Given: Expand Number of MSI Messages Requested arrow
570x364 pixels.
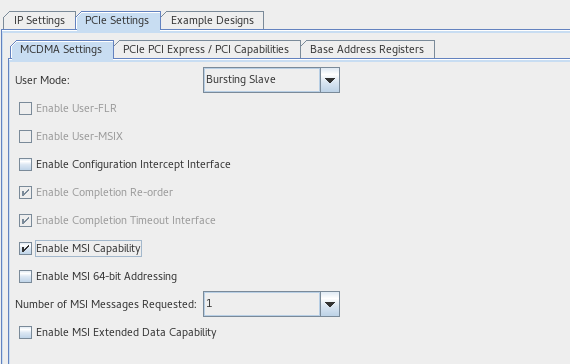Looking at the screenshot, I should point(330,304).
